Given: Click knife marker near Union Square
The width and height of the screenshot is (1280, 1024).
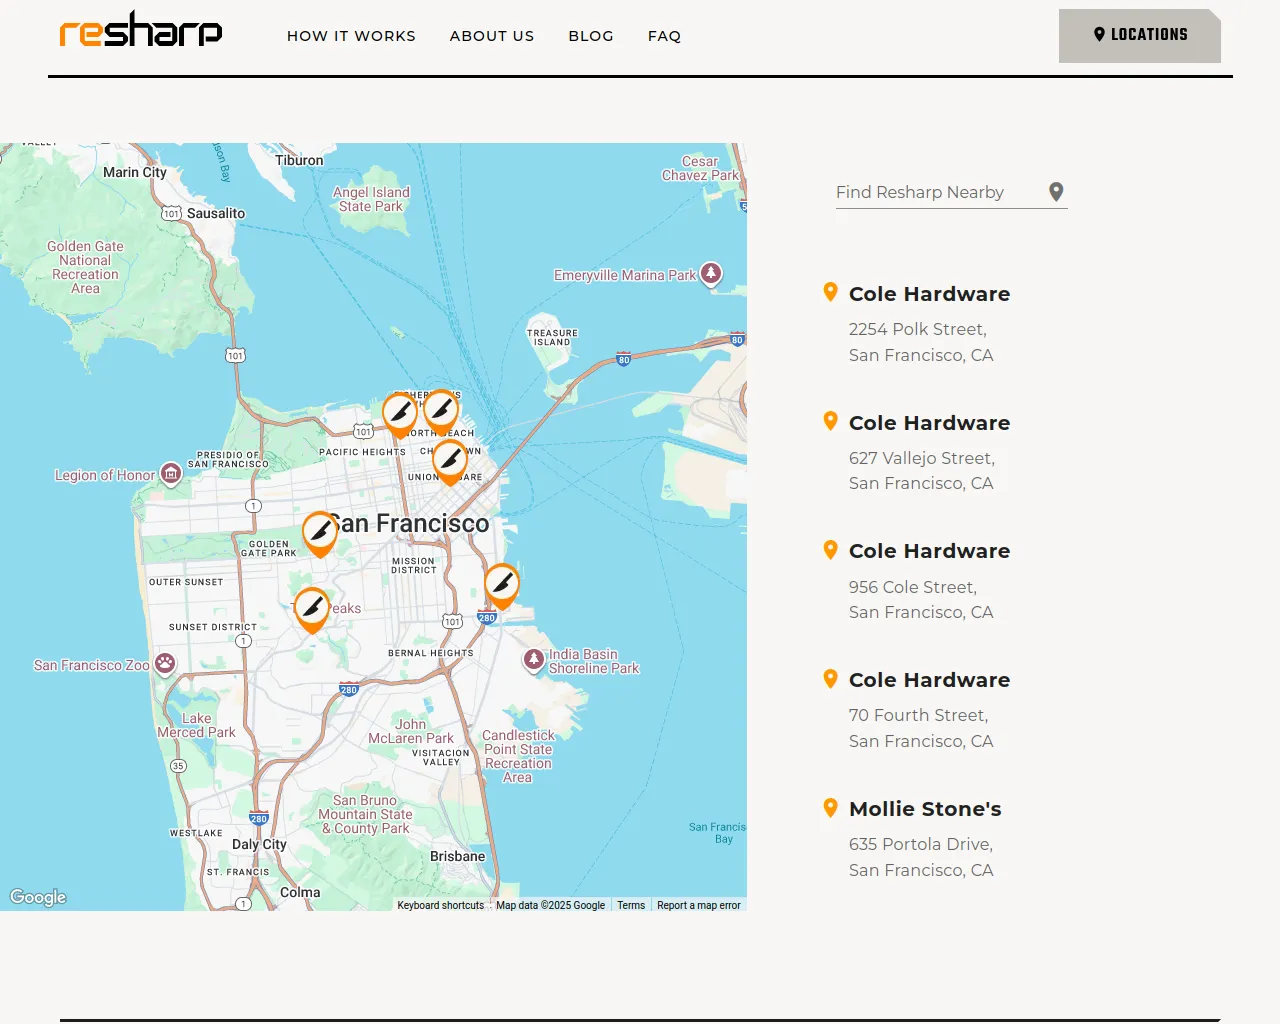Looking at the screenshot, I should pyautogui.click(x=450, y=461).
